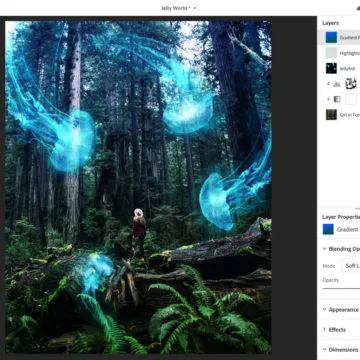The width and height of the screenshot is (360, 360).
Task: Open the Jelly World document title dropdown
Action: pos(179,8)
